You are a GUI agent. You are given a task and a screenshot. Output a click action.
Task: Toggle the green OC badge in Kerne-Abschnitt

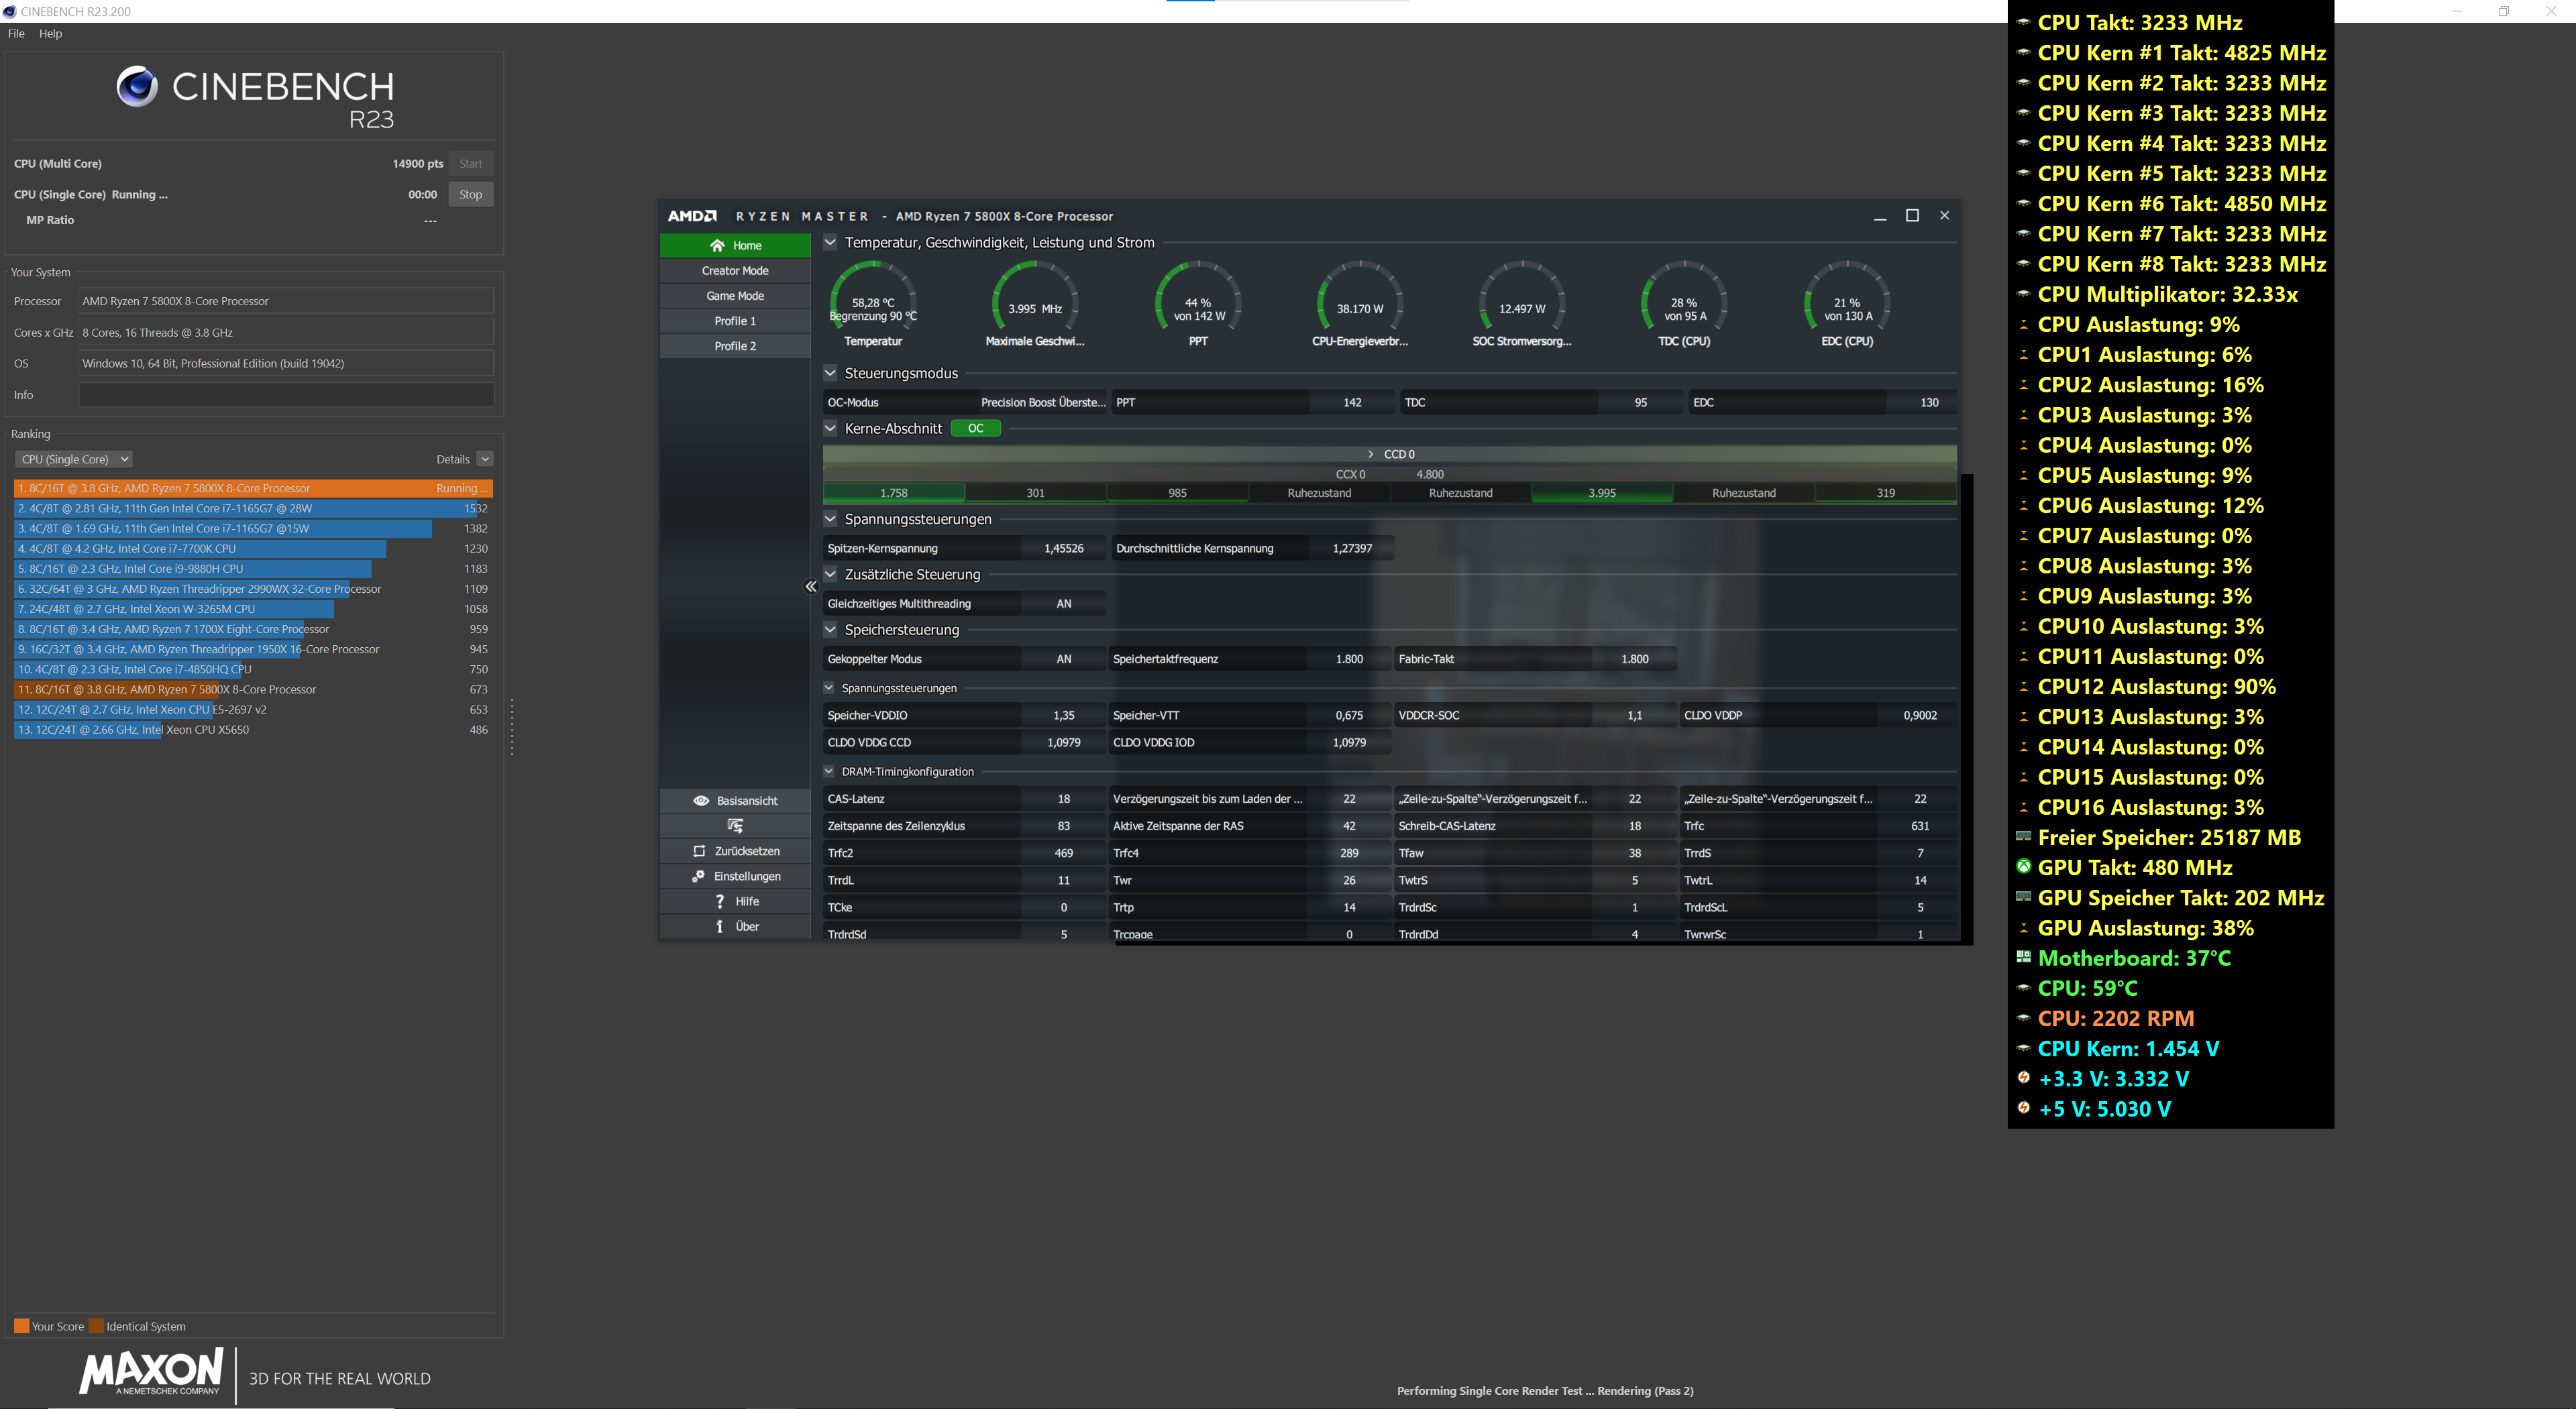click(x=975, y=428)
